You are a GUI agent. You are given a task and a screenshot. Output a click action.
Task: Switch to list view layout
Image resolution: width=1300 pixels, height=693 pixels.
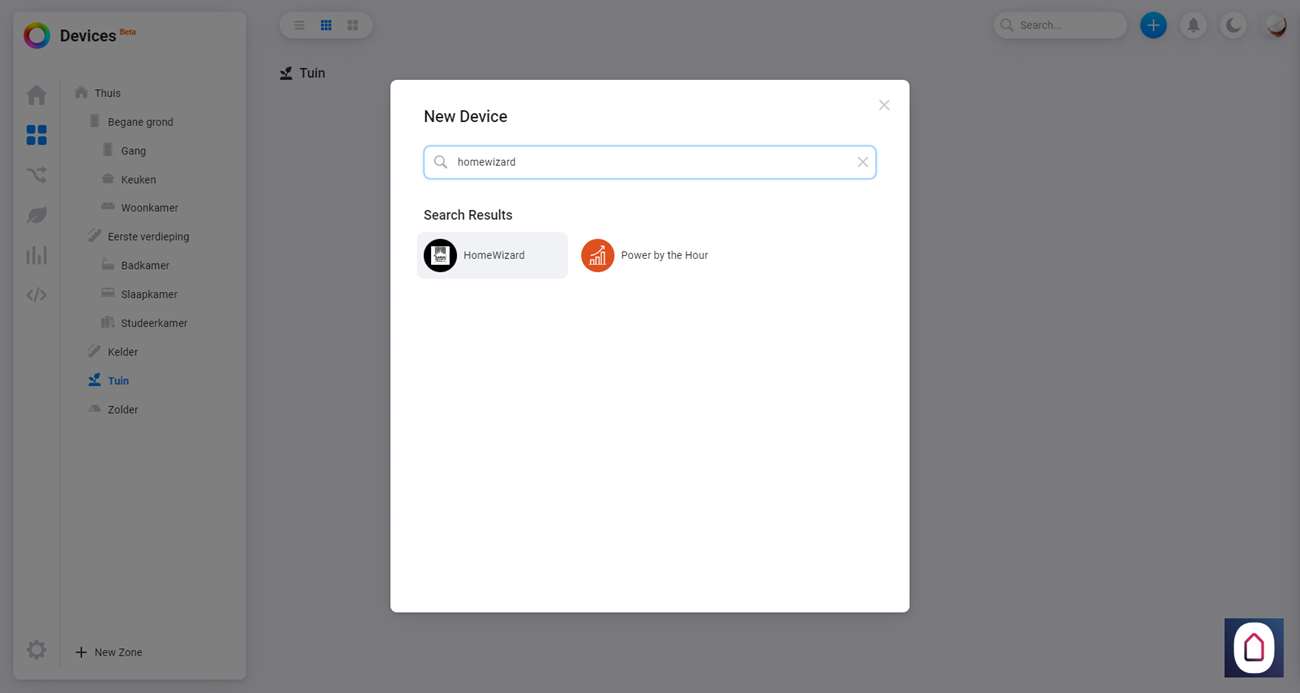pyautogui.click(x=299, y=25)
